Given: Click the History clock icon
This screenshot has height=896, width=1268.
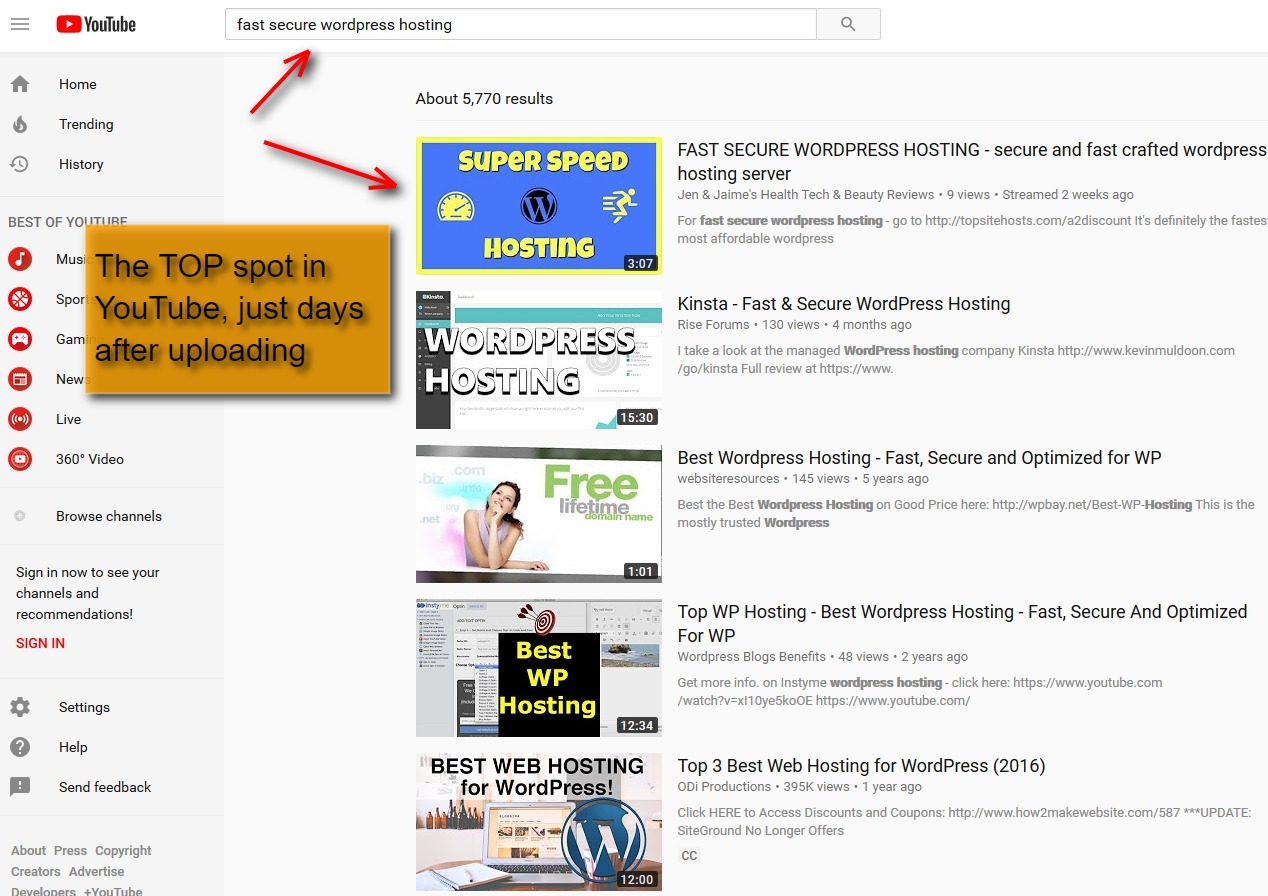Looking at the screenshot, I should (20, 164).
